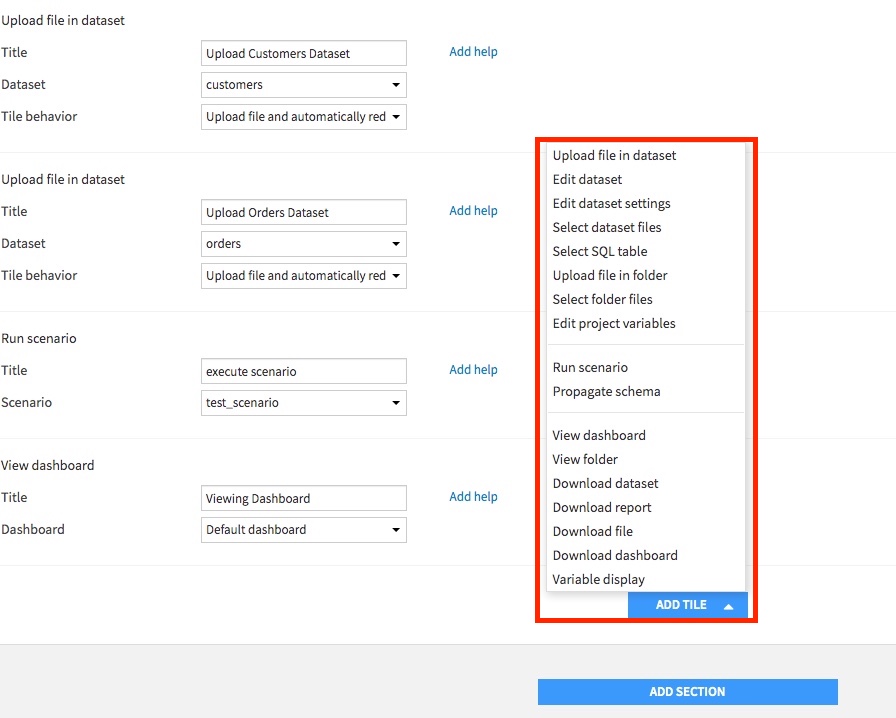Screen dimensions: 896x718
Task: Click the ADD TILE button
Action: [x=687, y=605]
